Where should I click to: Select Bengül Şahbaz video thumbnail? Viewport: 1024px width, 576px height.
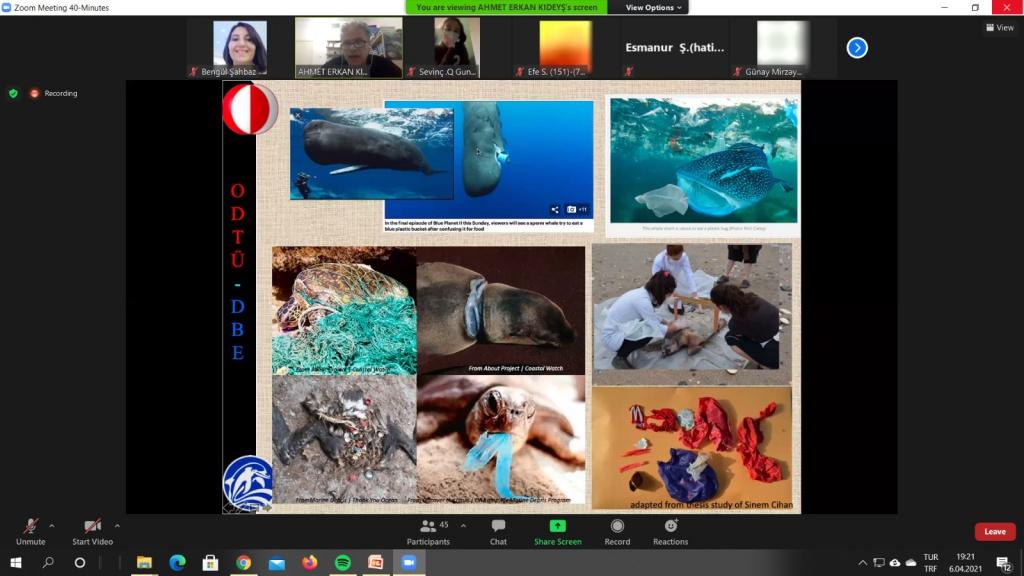tap(240, 48)
